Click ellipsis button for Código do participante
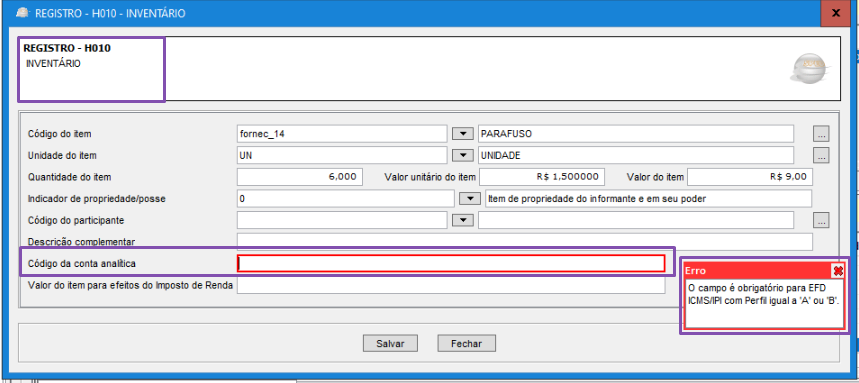 point(821,220)
